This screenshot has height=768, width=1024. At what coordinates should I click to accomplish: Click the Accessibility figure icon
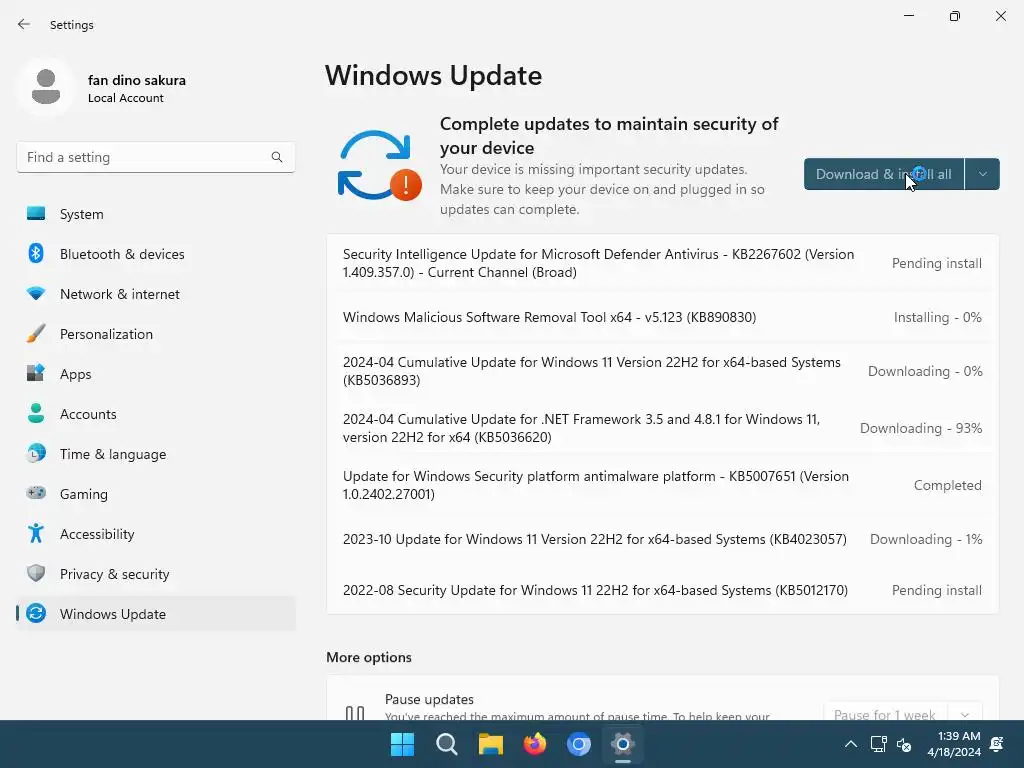pyautogui.click(x=36, y=534)
